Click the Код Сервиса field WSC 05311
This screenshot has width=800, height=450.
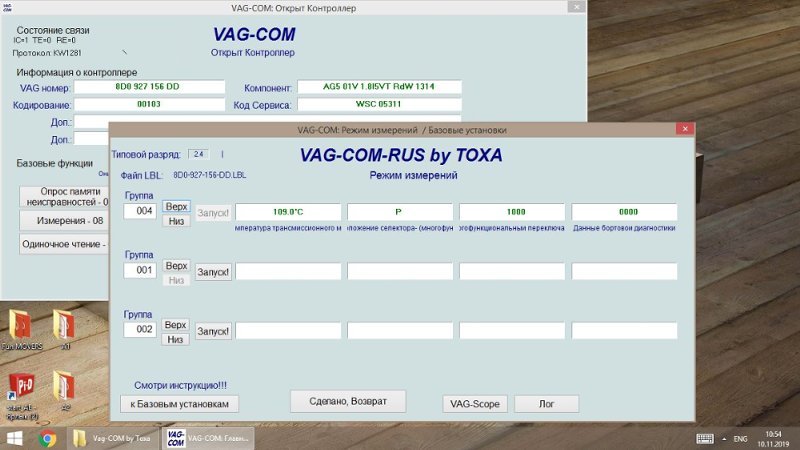379,104
